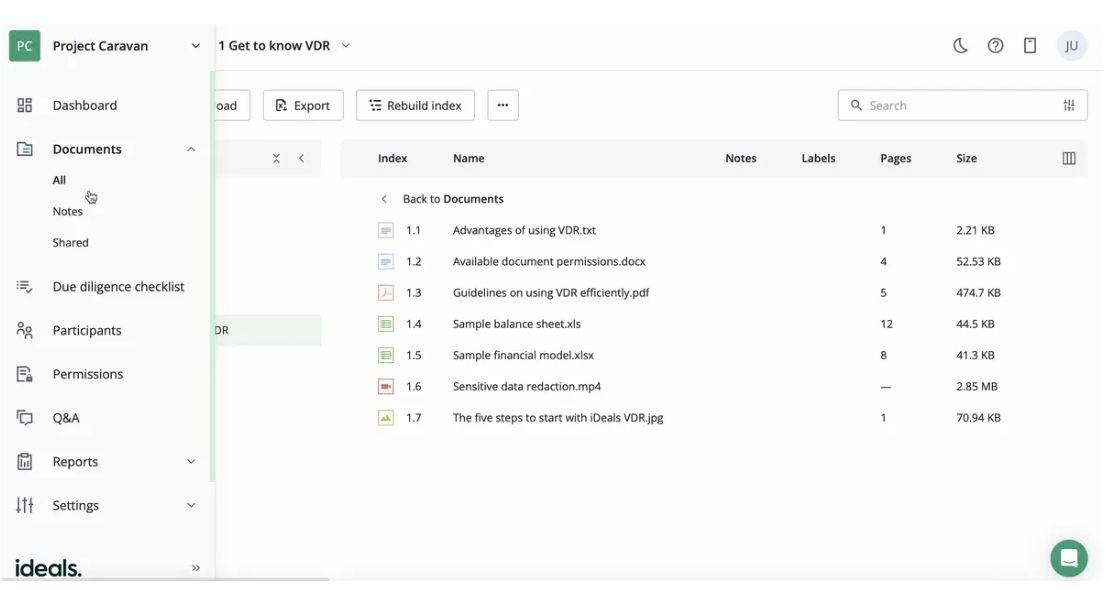Select All under Documents

[59, 180]
